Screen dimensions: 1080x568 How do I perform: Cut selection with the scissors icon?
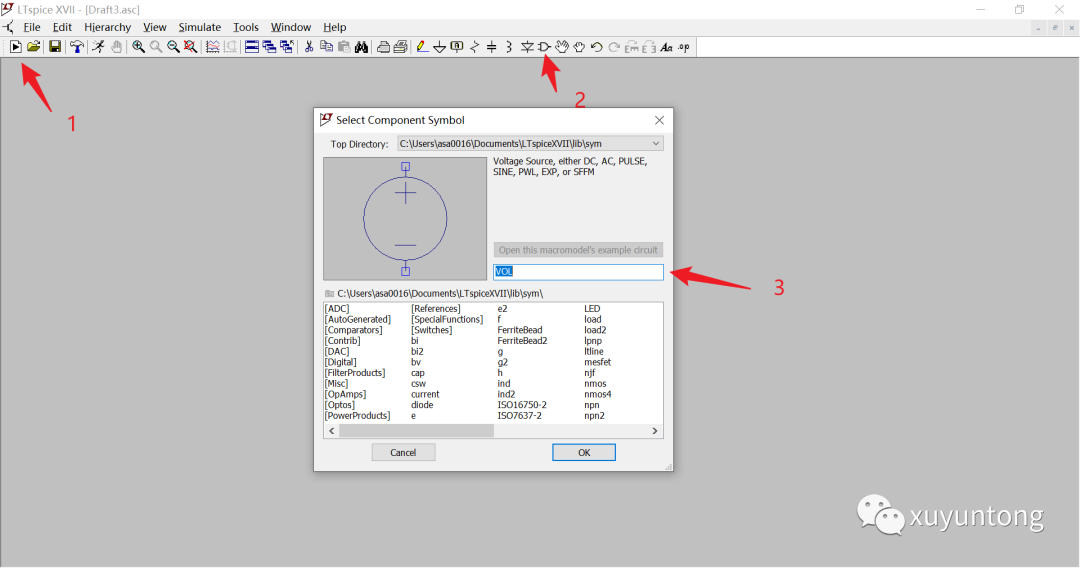click(309, 47)
